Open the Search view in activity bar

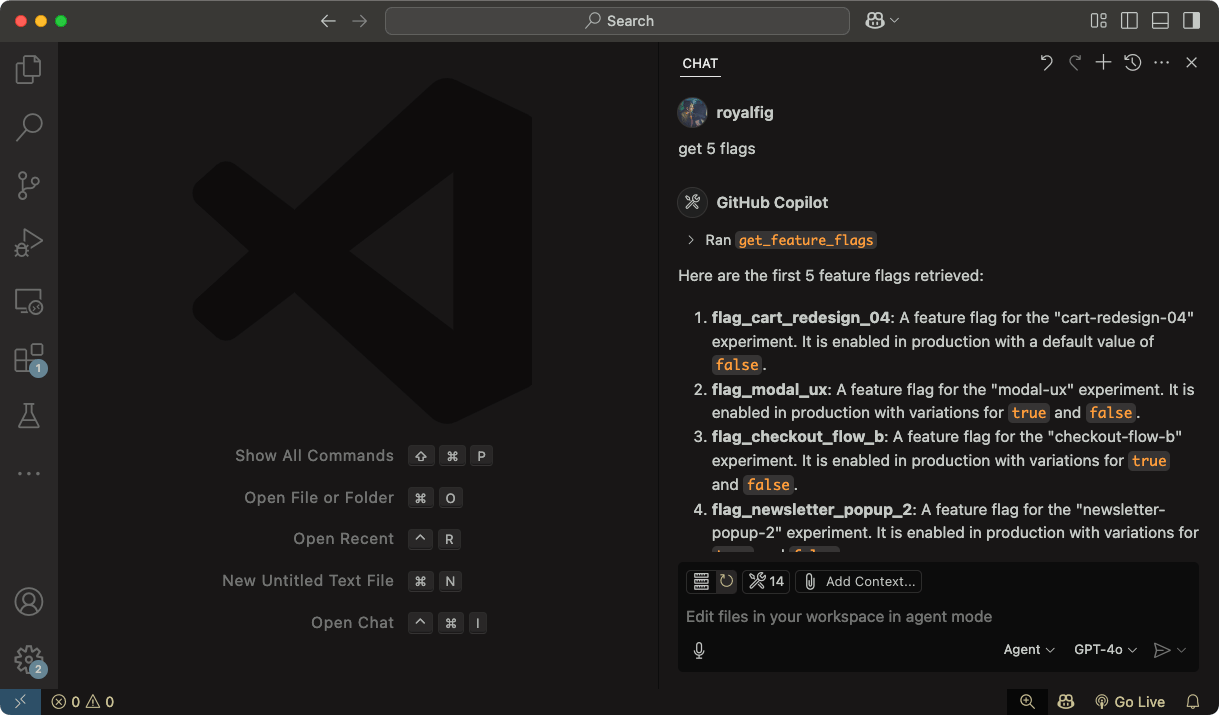point(29,127)
